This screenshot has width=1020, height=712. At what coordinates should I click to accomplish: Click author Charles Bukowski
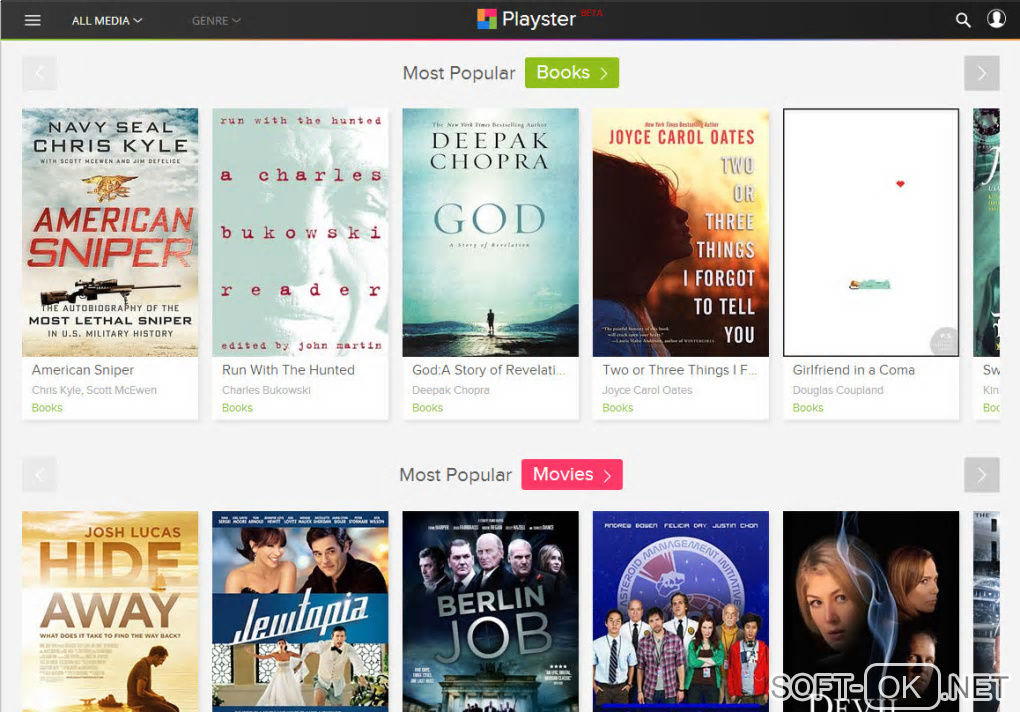266,390
